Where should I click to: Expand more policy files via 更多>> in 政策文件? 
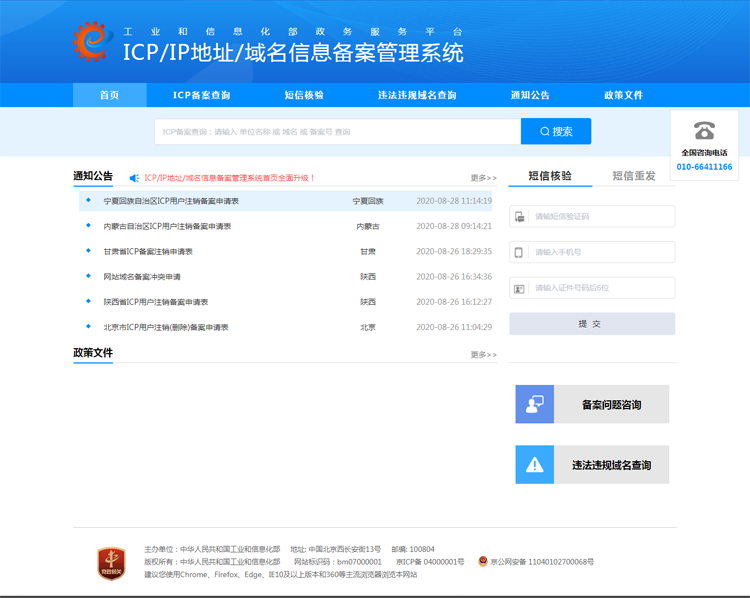point(483,355)
